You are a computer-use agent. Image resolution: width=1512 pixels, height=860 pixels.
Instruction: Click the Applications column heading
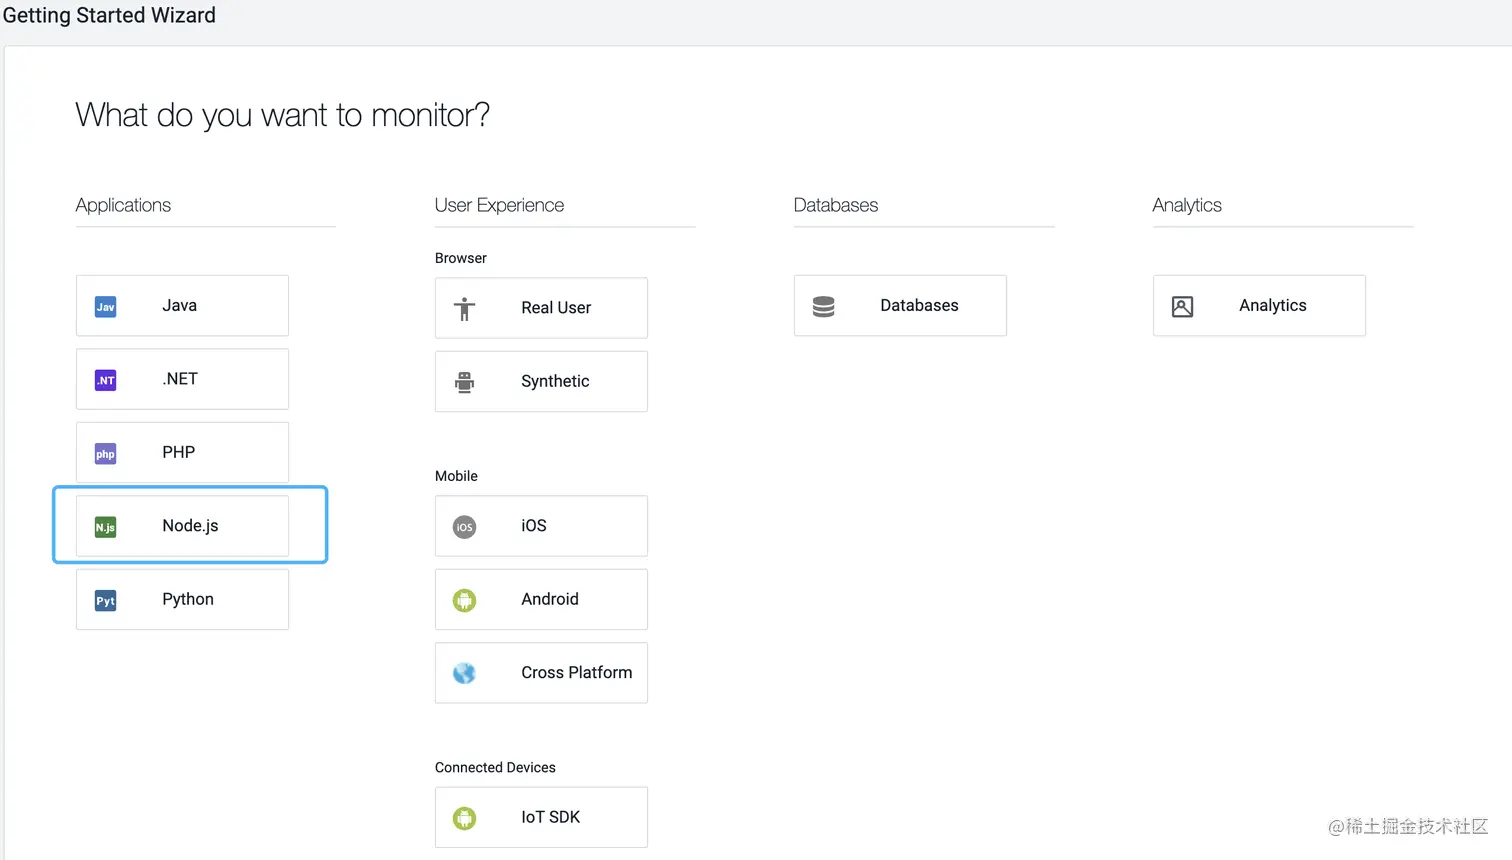(123, 205)
